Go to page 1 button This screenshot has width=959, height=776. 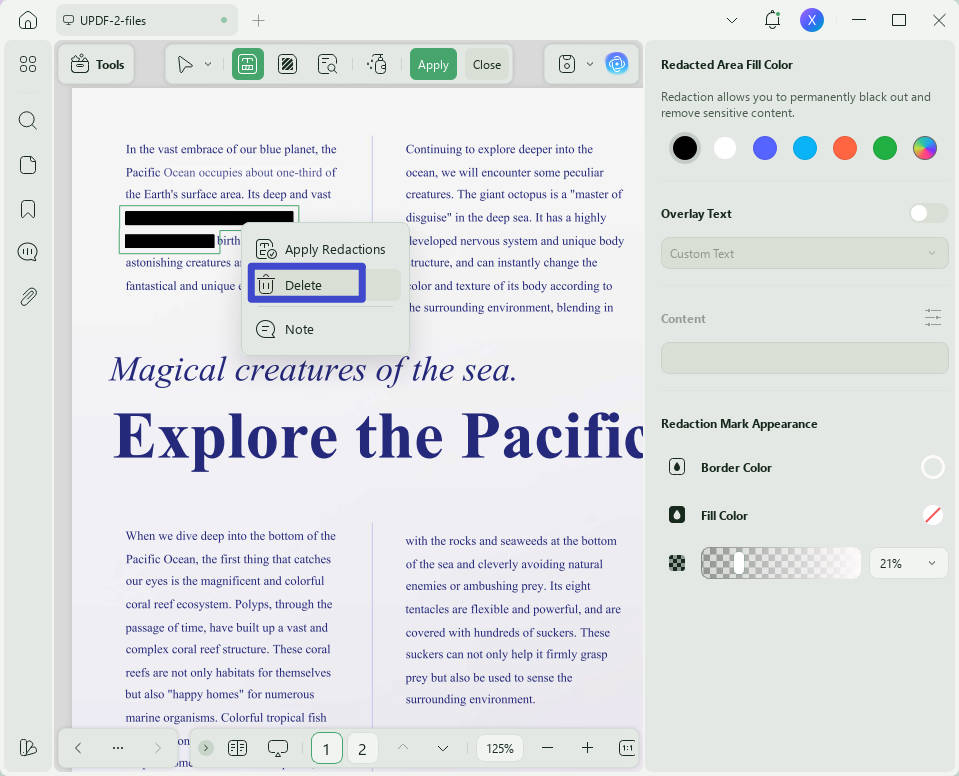click(x=327, y=748)
